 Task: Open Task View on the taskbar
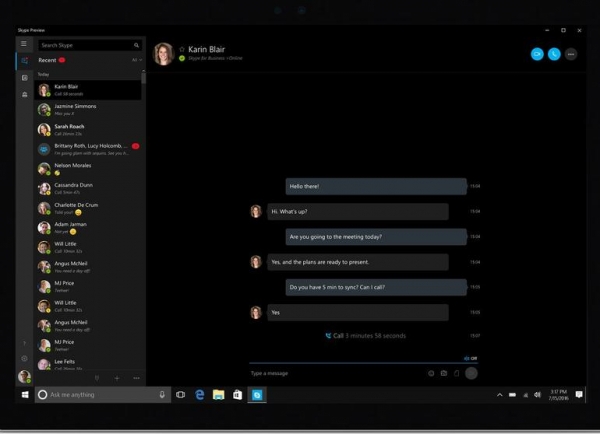click(180, 395)
